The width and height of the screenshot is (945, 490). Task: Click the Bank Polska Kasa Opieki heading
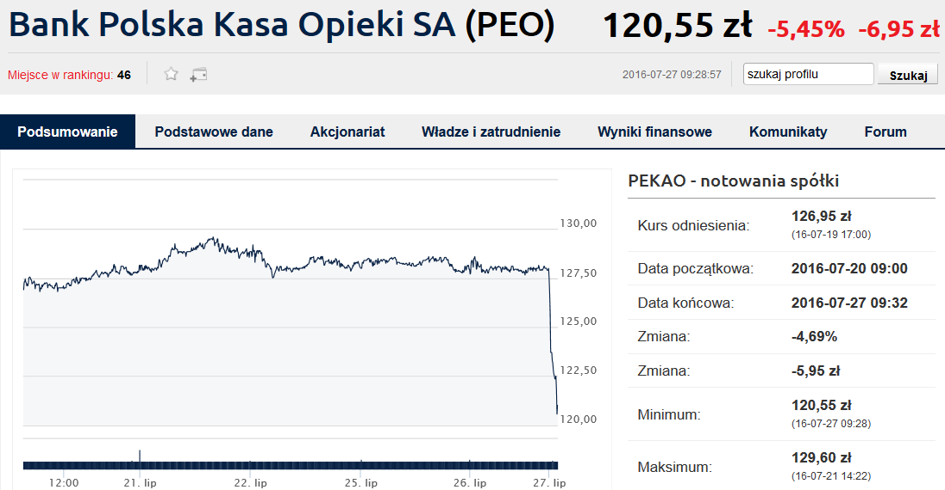pos(281,26)
